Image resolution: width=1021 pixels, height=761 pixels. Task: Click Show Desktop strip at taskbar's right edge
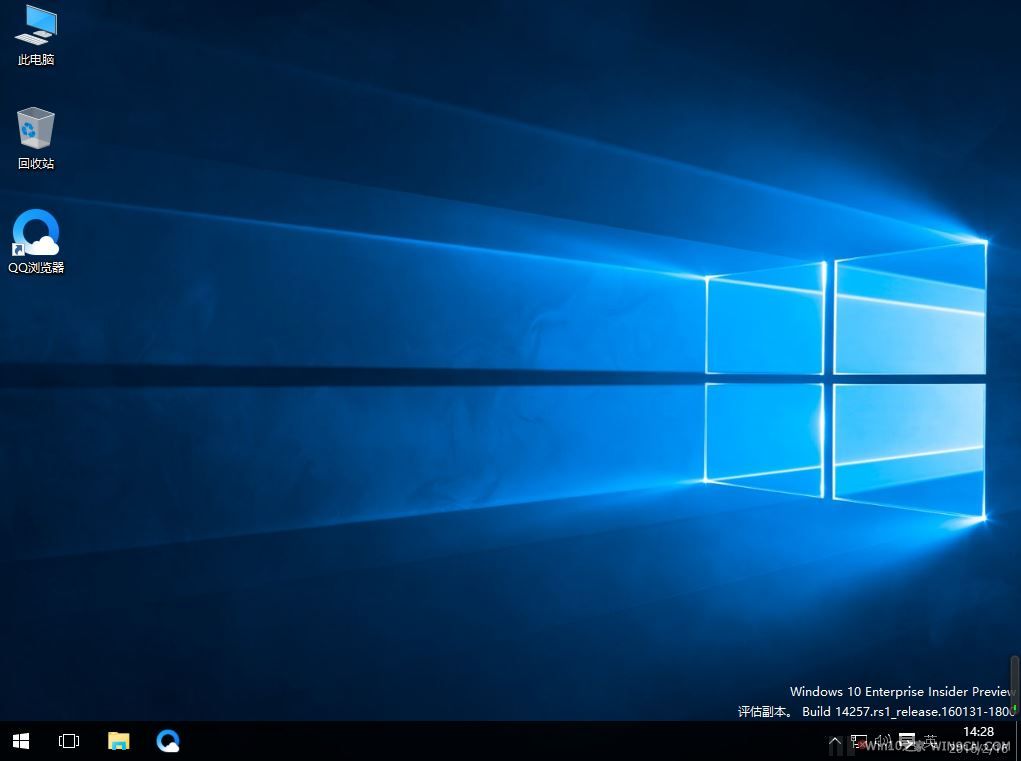1018,741
